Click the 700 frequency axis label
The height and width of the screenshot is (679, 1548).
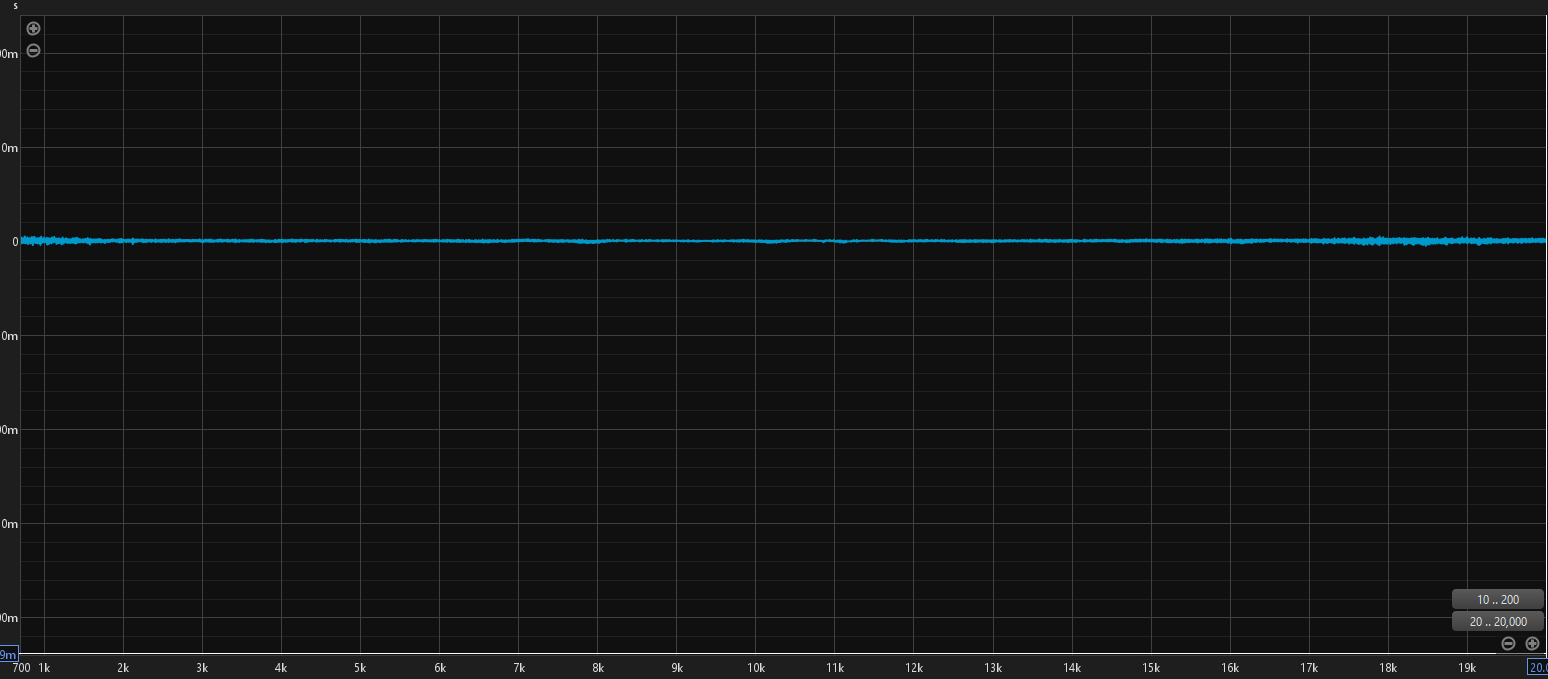click(x=21, y=667)
